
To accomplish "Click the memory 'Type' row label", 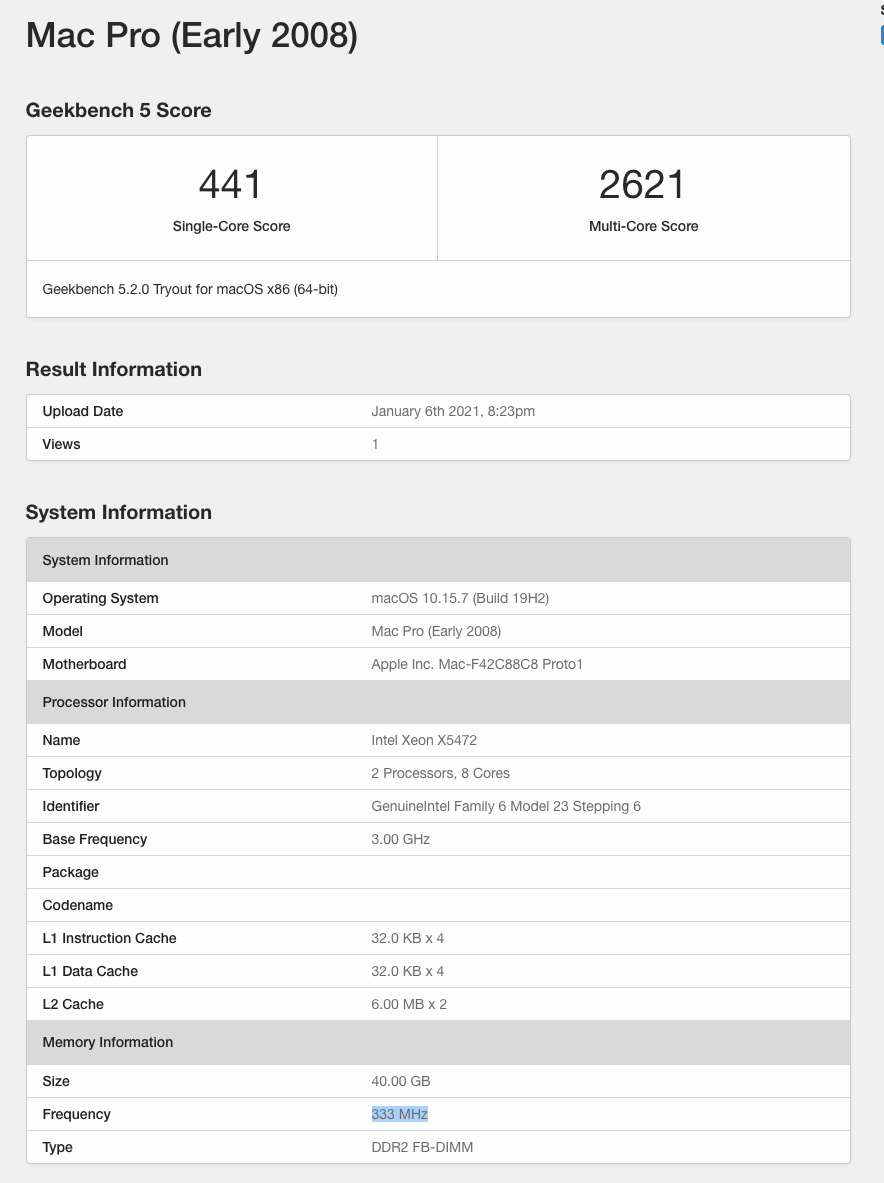I will [58, 1148].
